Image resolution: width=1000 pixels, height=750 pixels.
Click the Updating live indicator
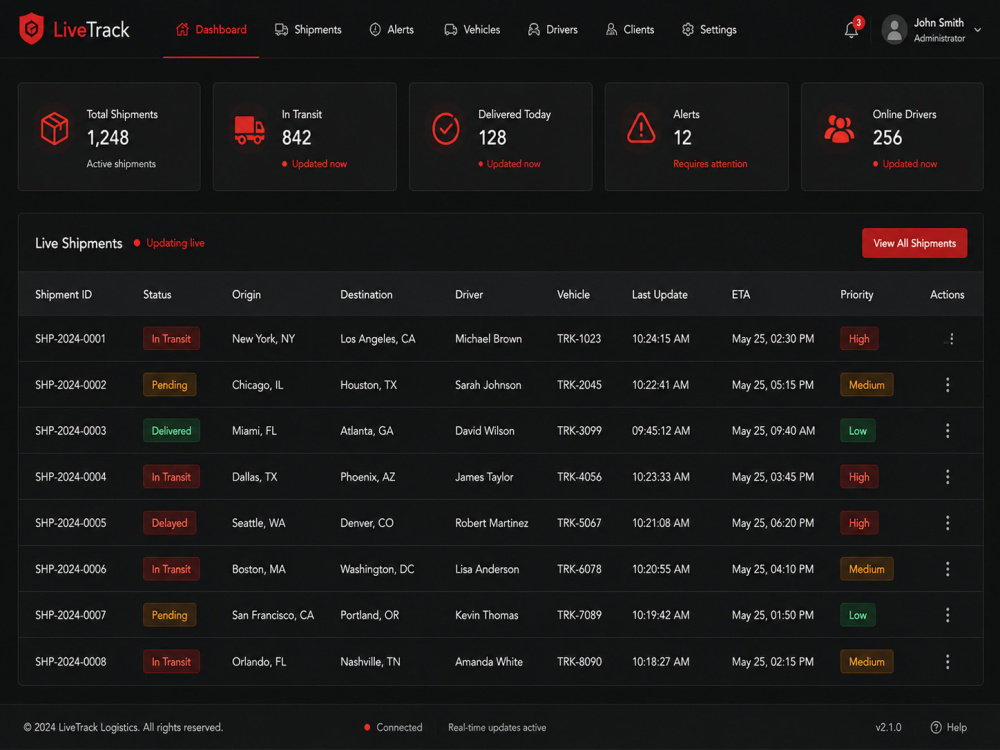click(x=169, y=243)
